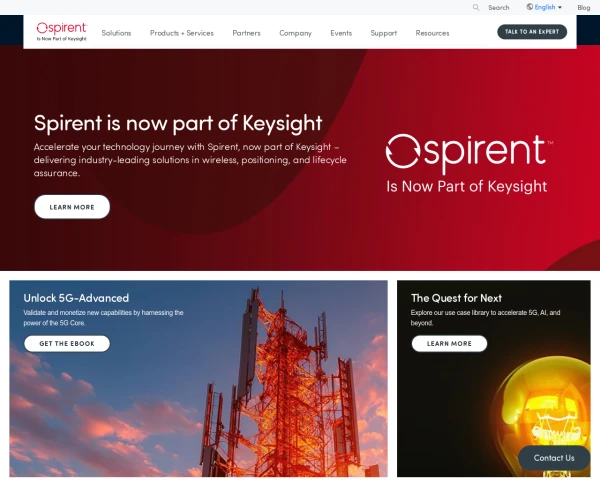Viewport: 600px width, 480px height.
Task: Click Learn More in the Keysight hero
Action: [x=72, y=207]
